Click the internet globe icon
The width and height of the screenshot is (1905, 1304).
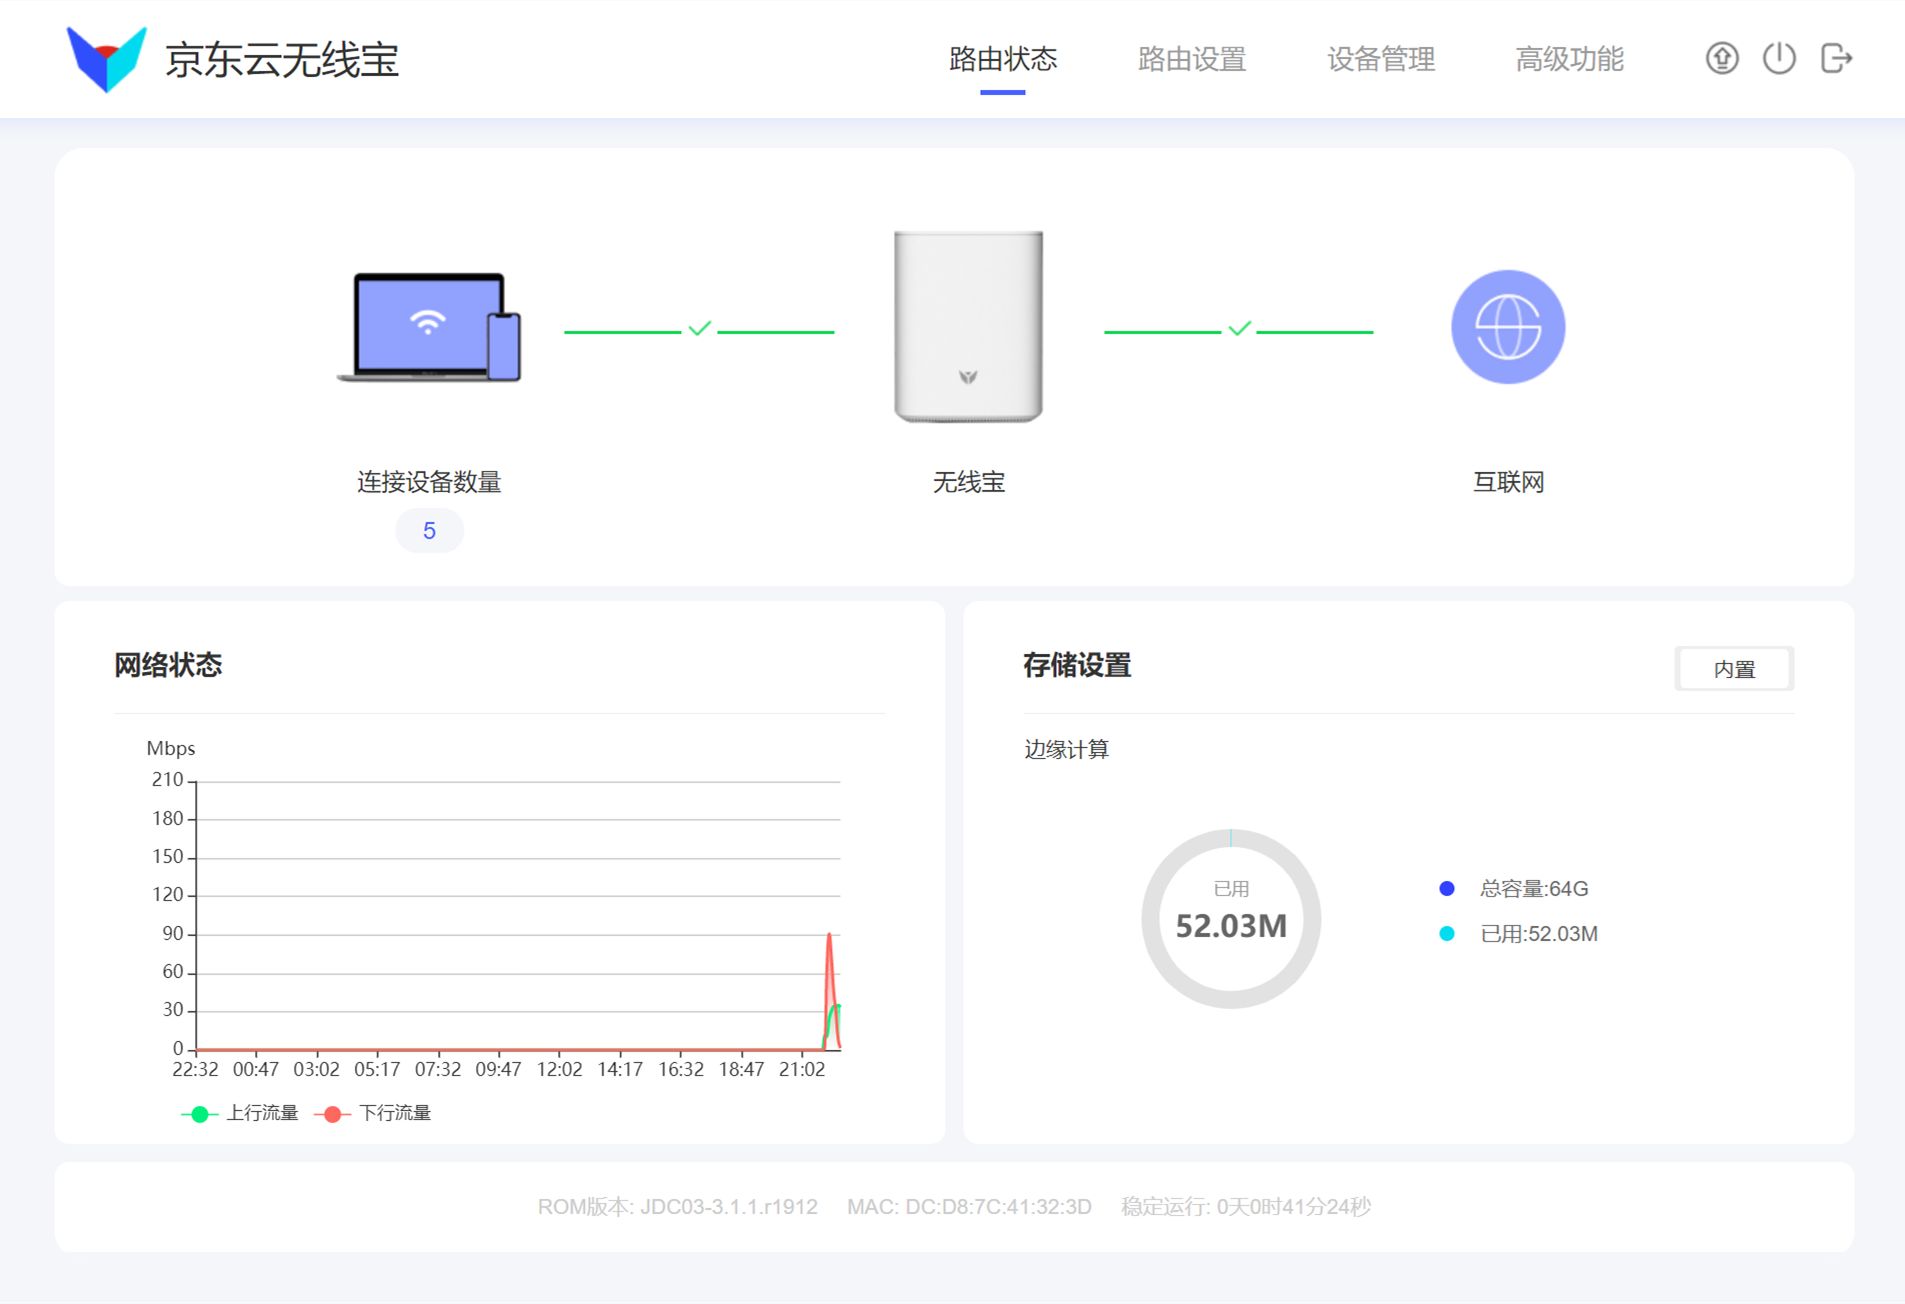click(x=1508, y=327)
